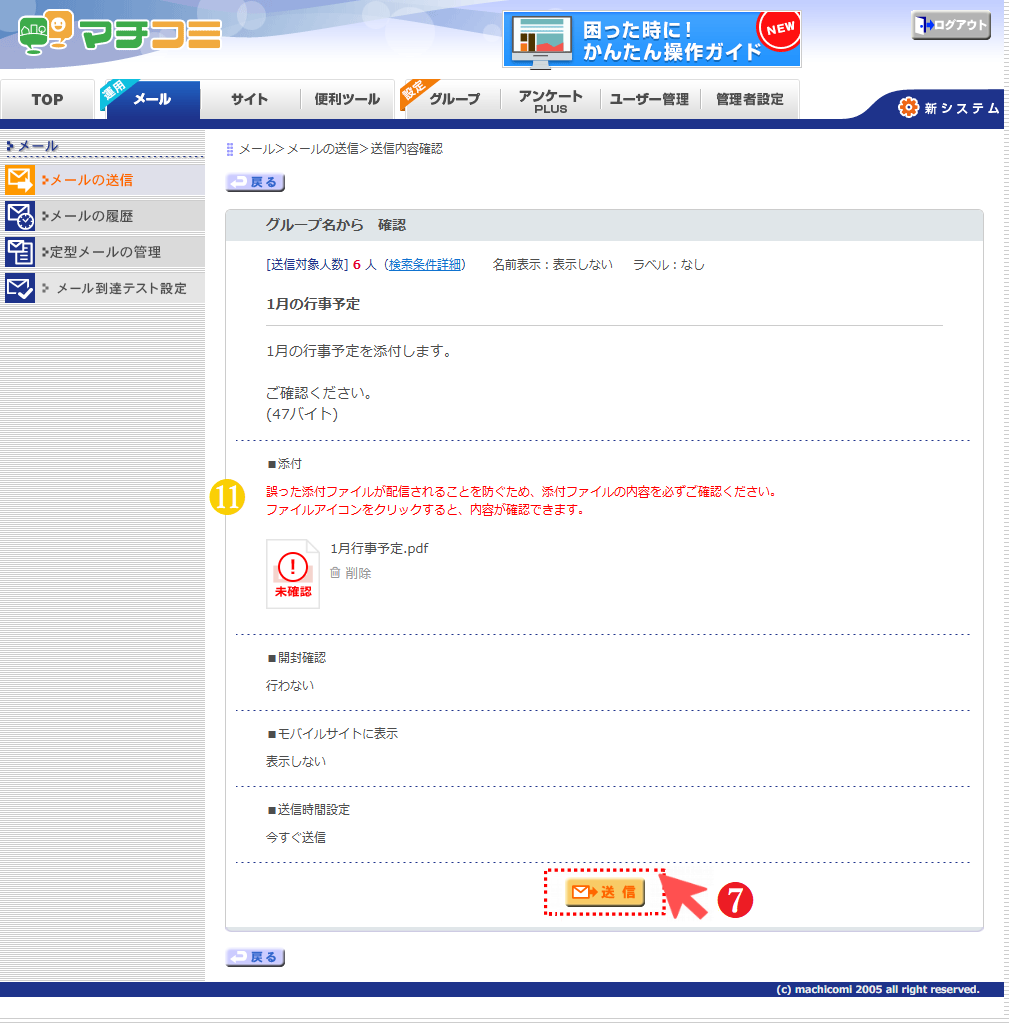Viewport: 1009px width, 1023px height.
Task: Click the unconfirmed PDF attachment icon
Action: tap(293, 574)
